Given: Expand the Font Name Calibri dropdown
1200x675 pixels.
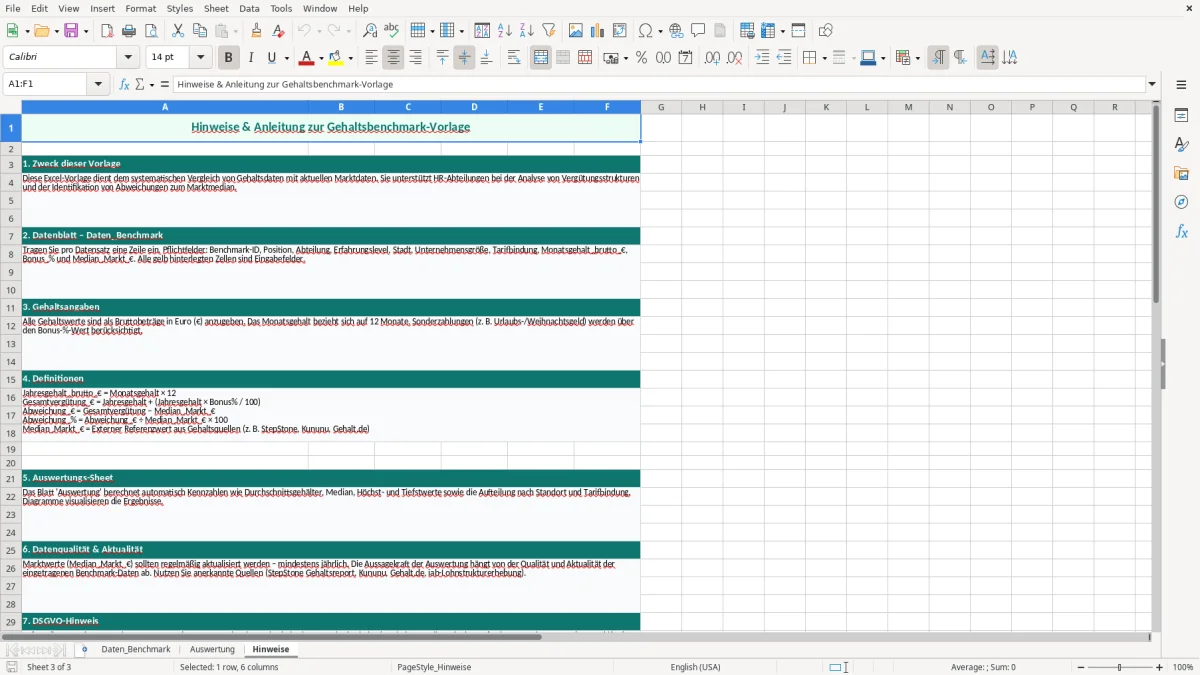Looking at the screenshot, I should (x=127, y=58).
